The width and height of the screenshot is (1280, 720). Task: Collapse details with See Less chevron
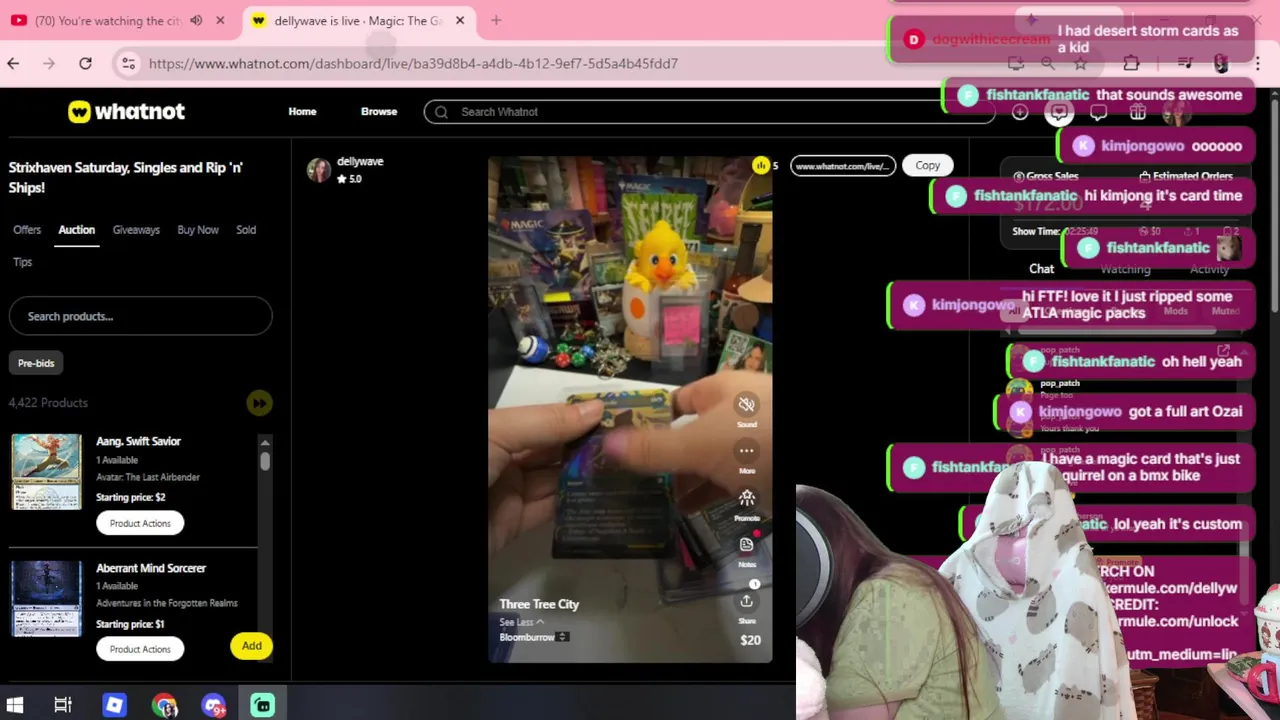click(x=521, y=622)
